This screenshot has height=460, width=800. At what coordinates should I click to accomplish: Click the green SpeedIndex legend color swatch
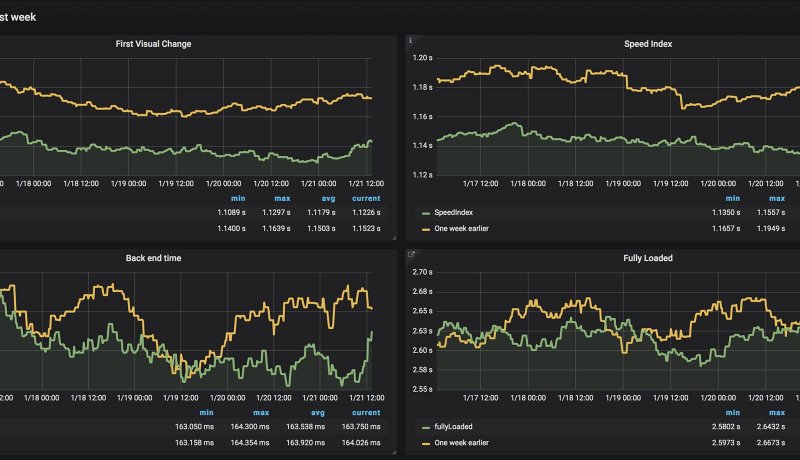[x=426, y=214]
